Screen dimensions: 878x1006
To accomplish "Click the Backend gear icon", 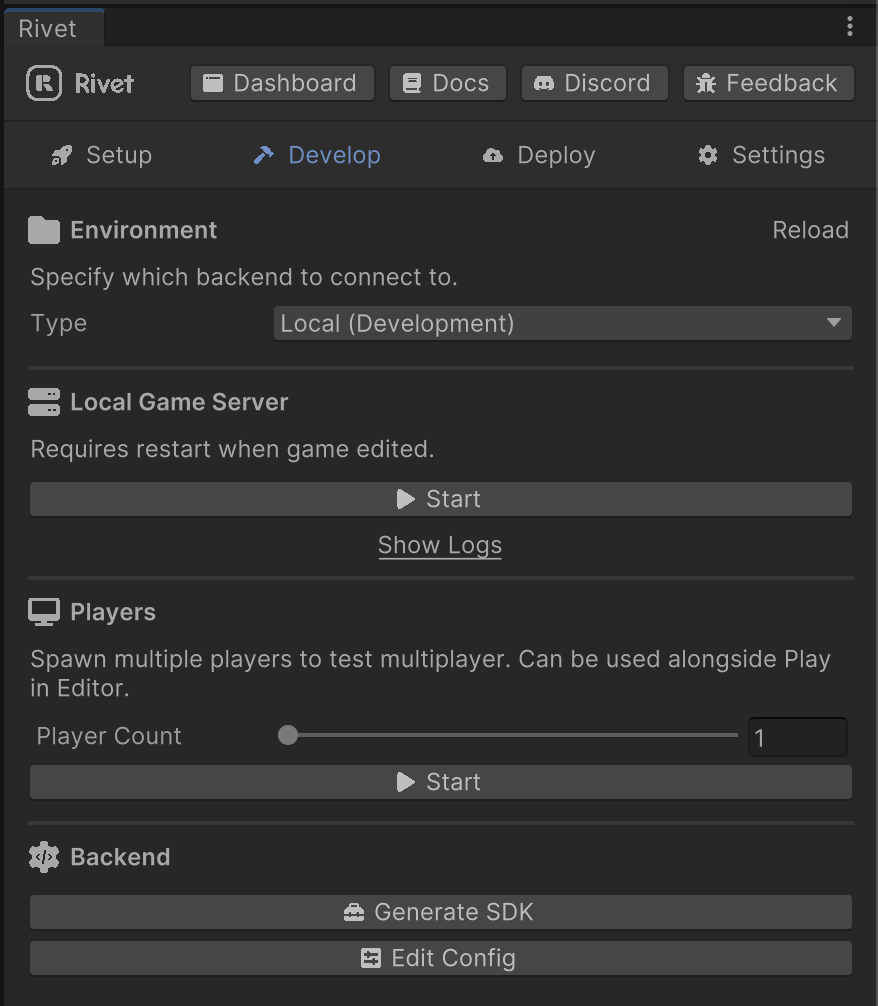I will 44,857.
